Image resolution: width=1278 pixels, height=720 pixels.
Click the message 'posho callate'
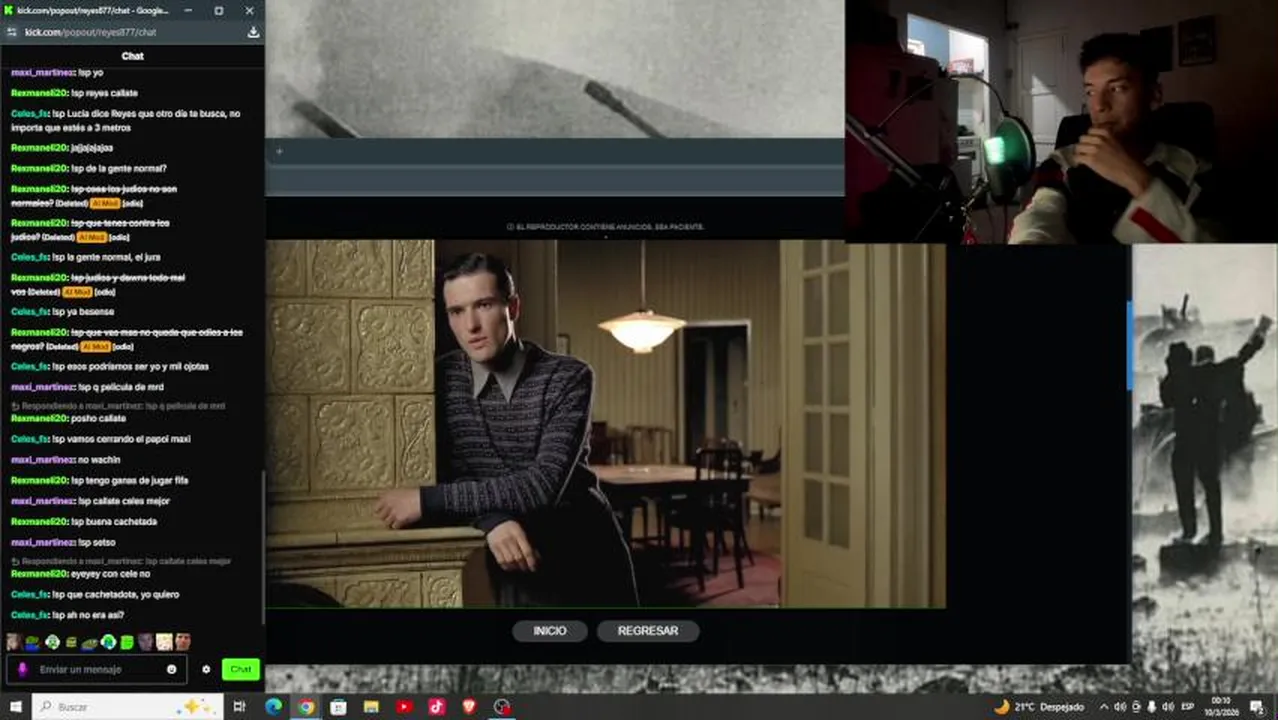click(x=98, y=418)
